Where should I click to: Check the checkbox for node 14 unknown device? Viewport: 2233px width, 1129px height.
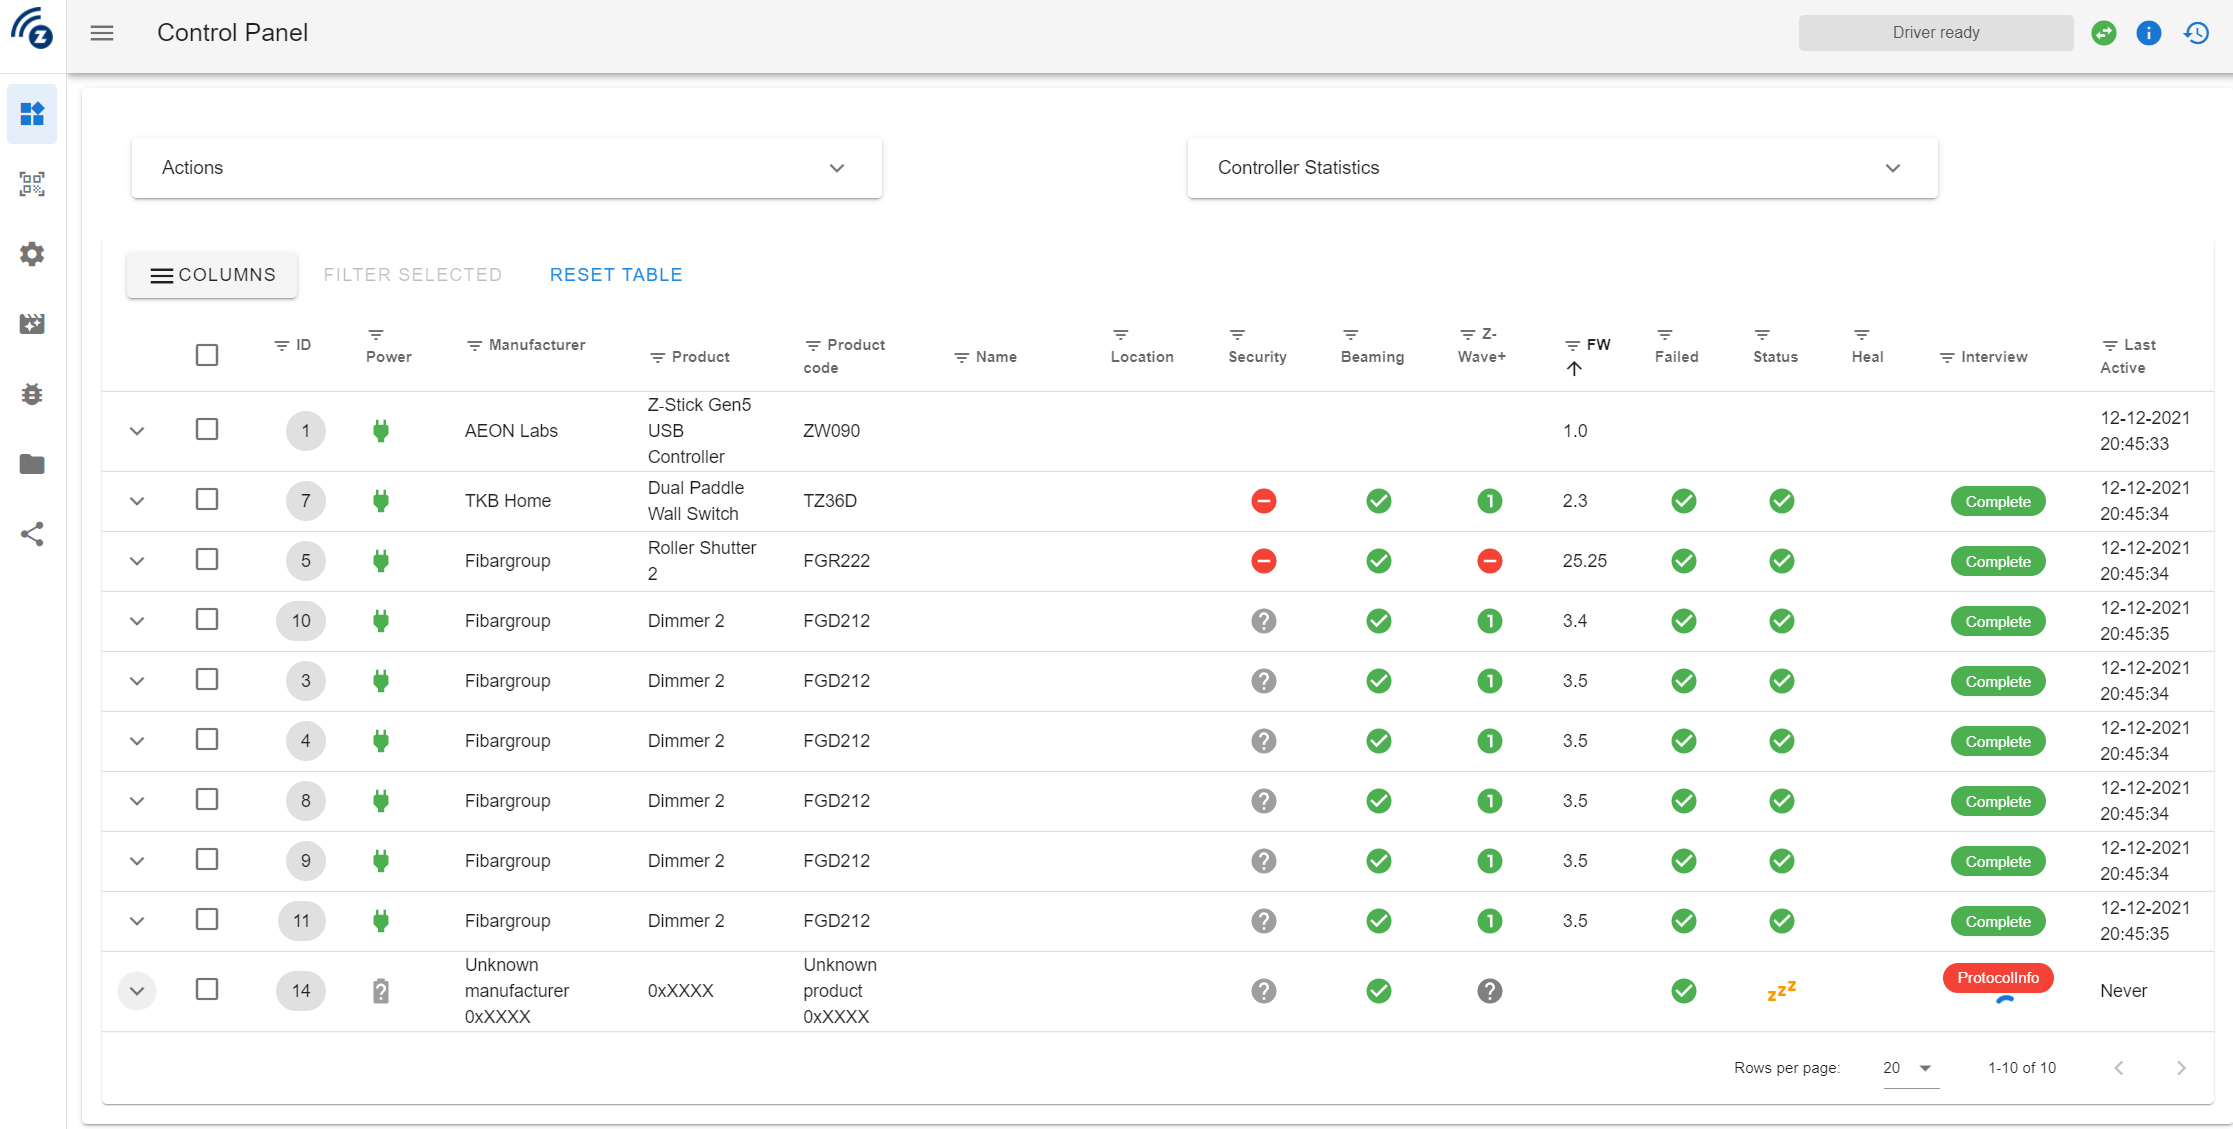(x=207, y=989)
